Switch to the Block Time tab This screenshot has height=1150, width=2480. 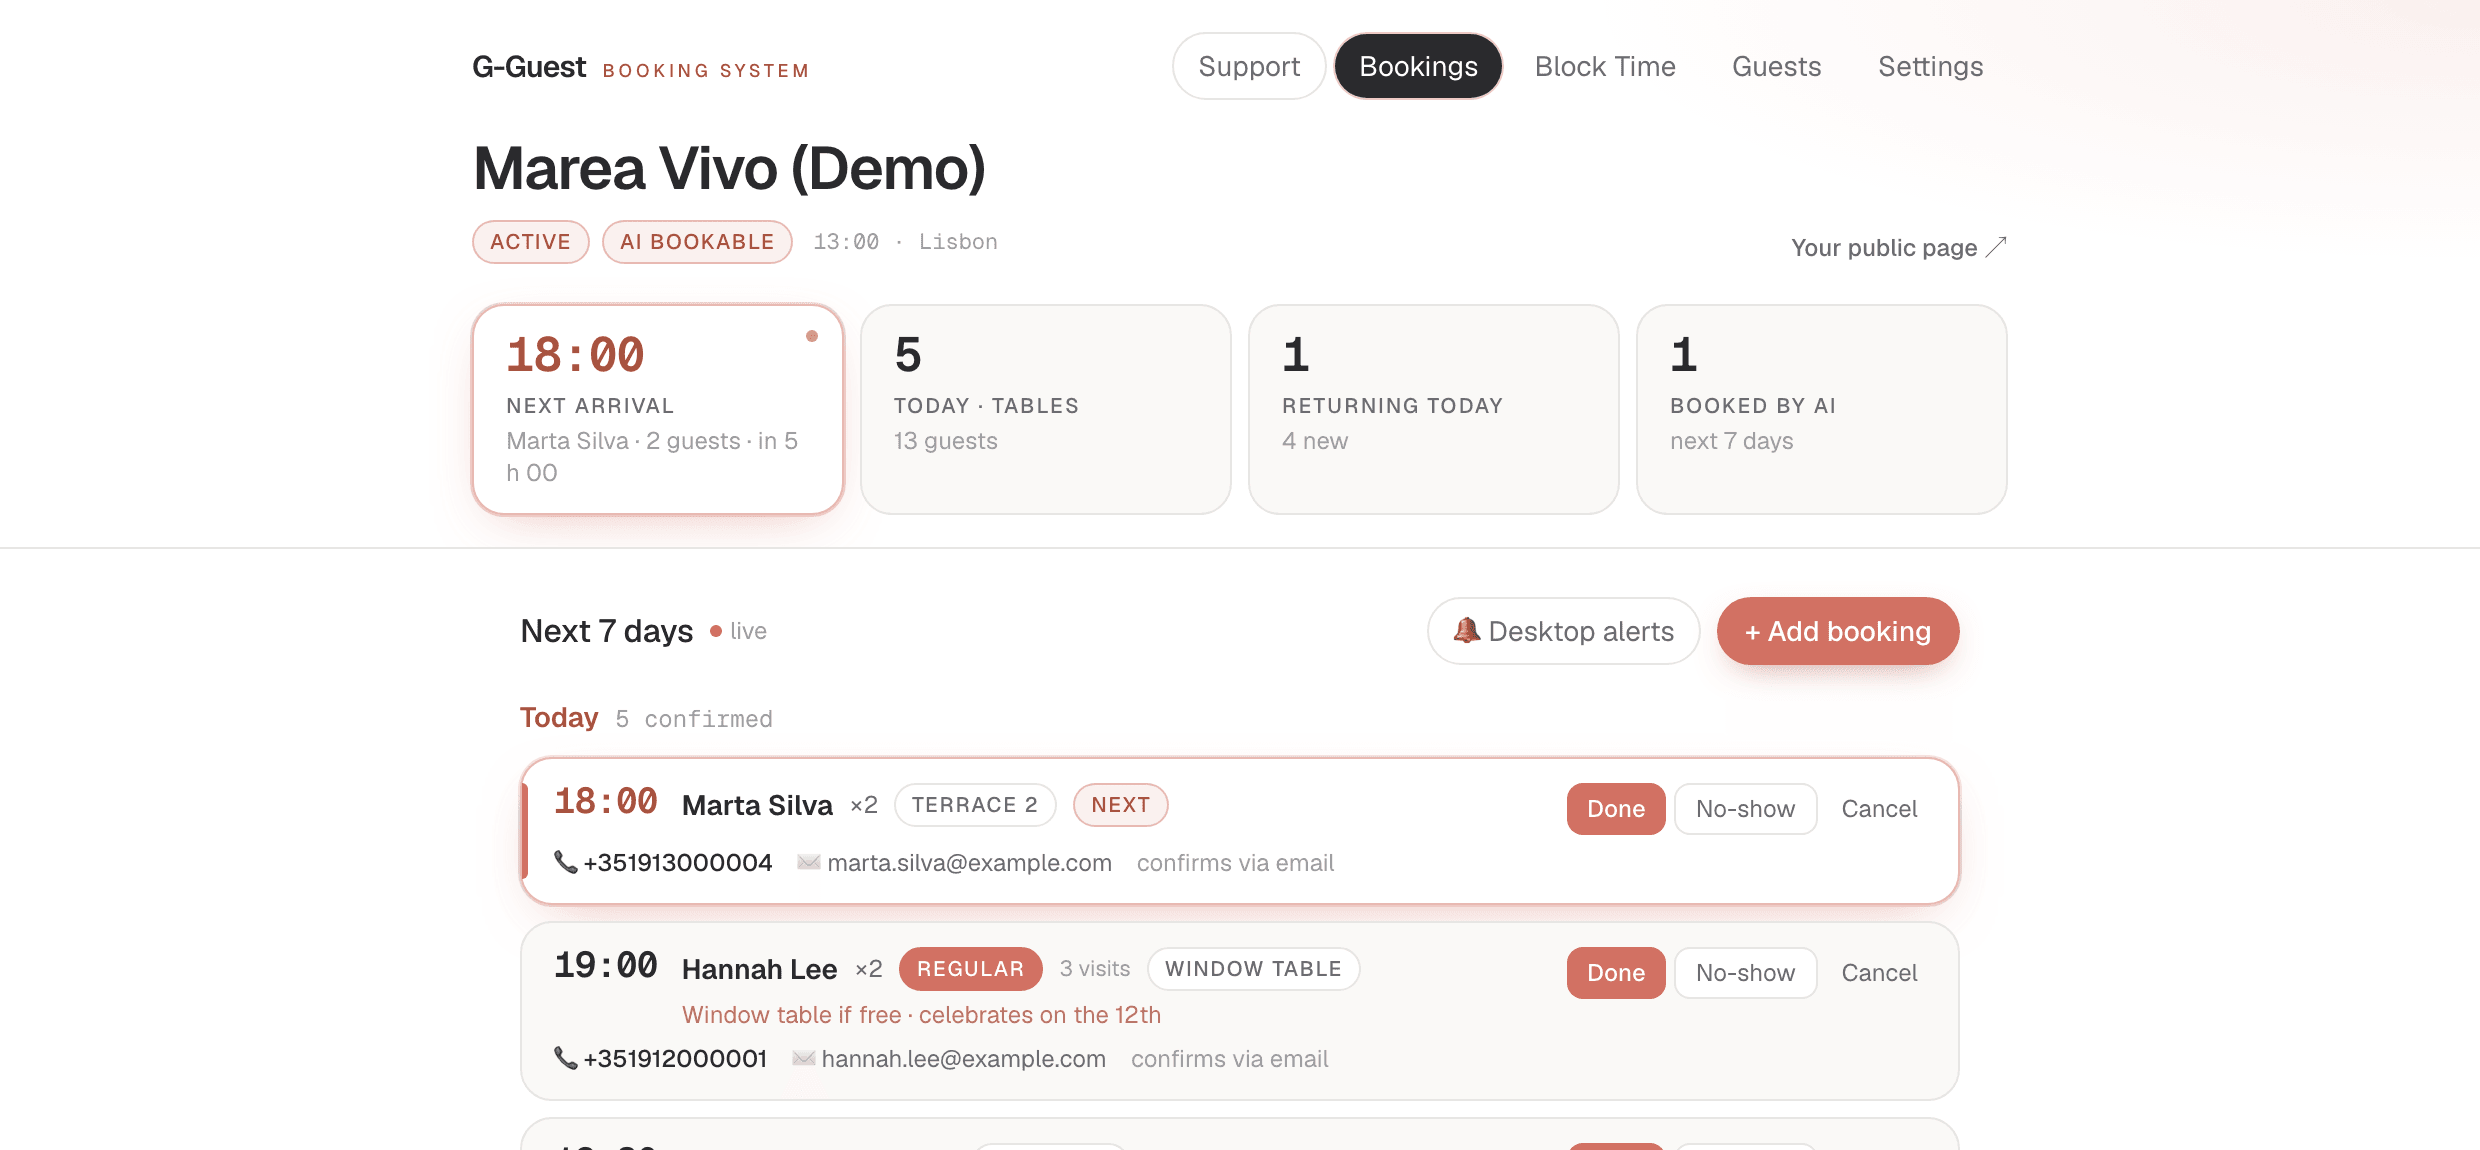click(1605, 66)
